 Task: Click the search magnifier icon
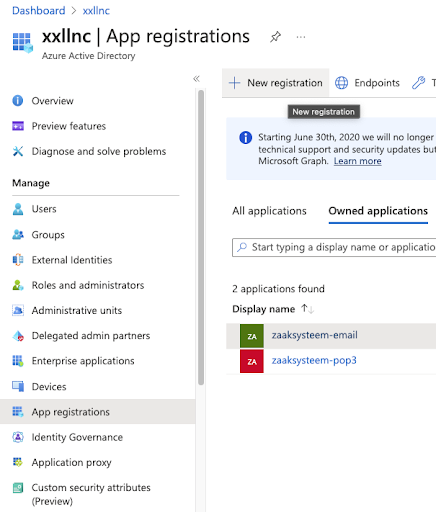(242, 247)
